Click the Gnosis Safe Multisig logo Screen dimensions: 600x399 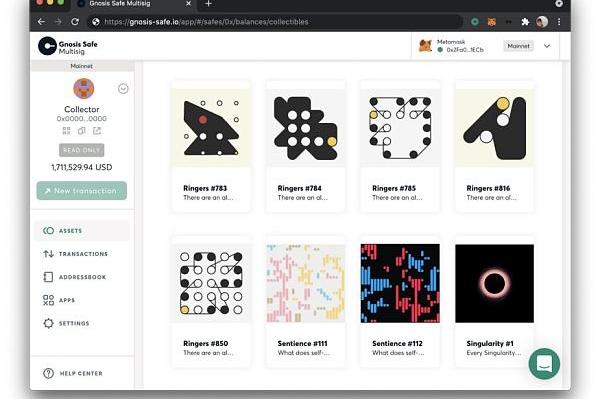pos(68,46)
